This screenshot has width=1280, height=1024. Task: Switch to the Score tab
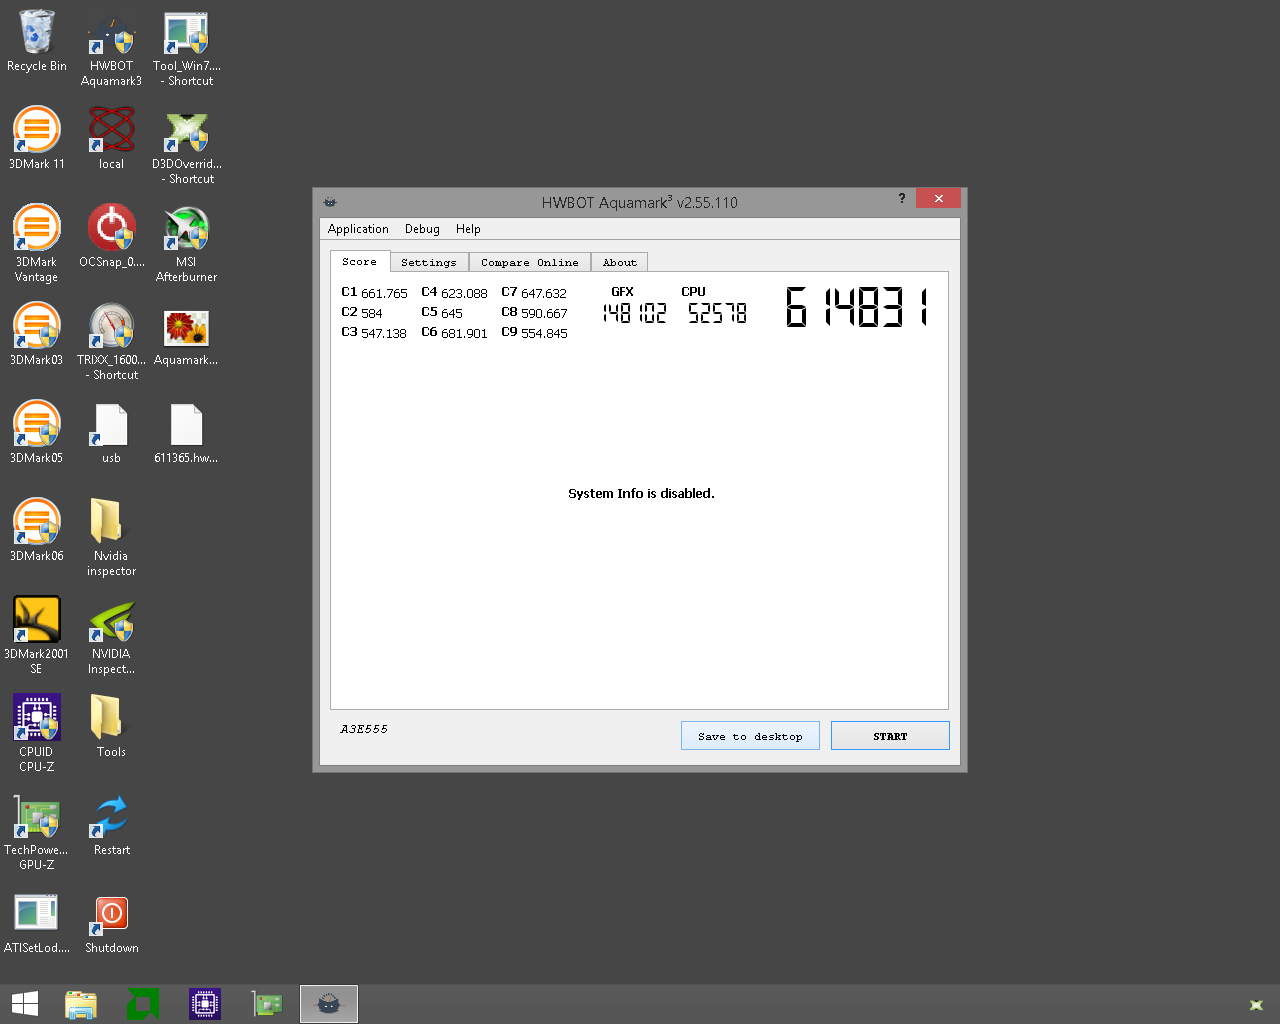point(359,261)
